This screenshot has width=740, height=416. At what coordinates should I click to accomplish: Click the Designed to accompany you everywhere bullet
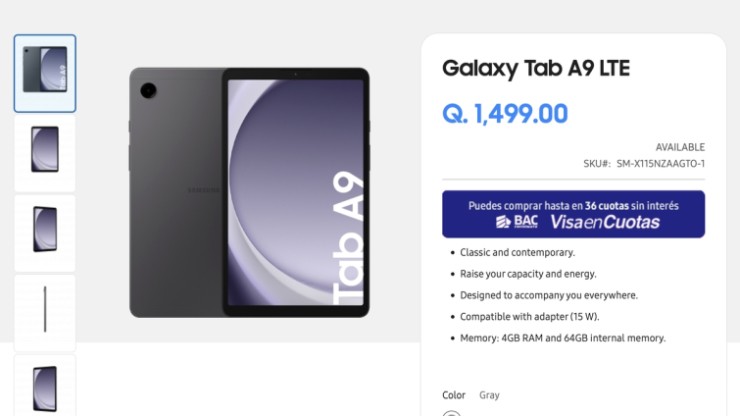coord(548,295)
